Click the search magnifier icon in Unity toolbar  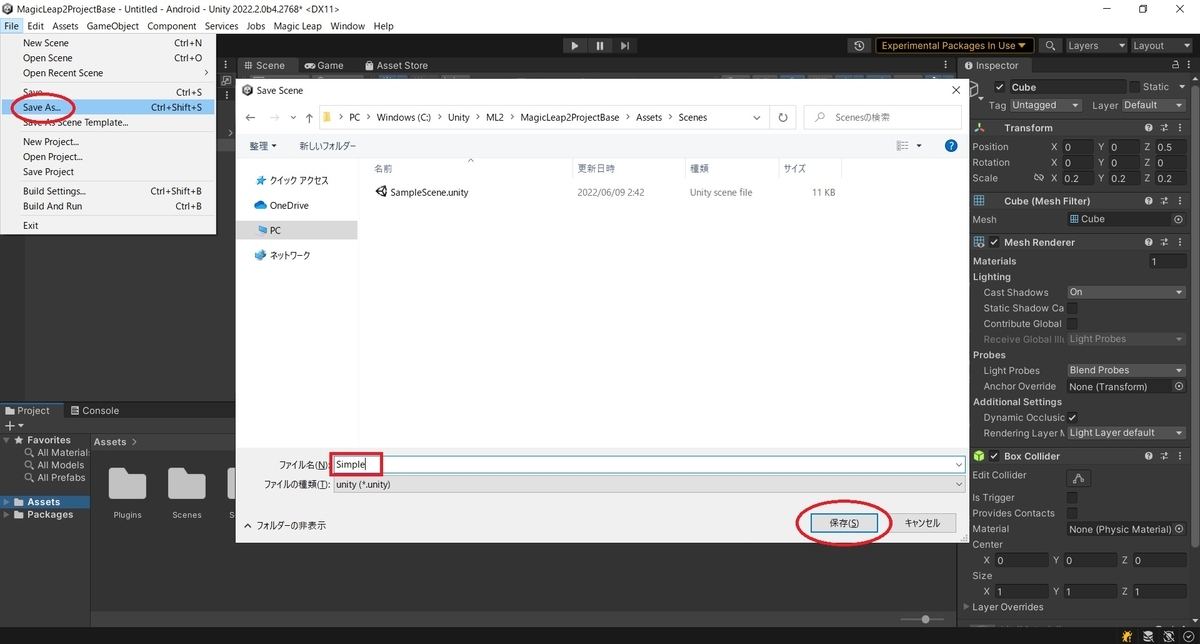point(1050,46)
